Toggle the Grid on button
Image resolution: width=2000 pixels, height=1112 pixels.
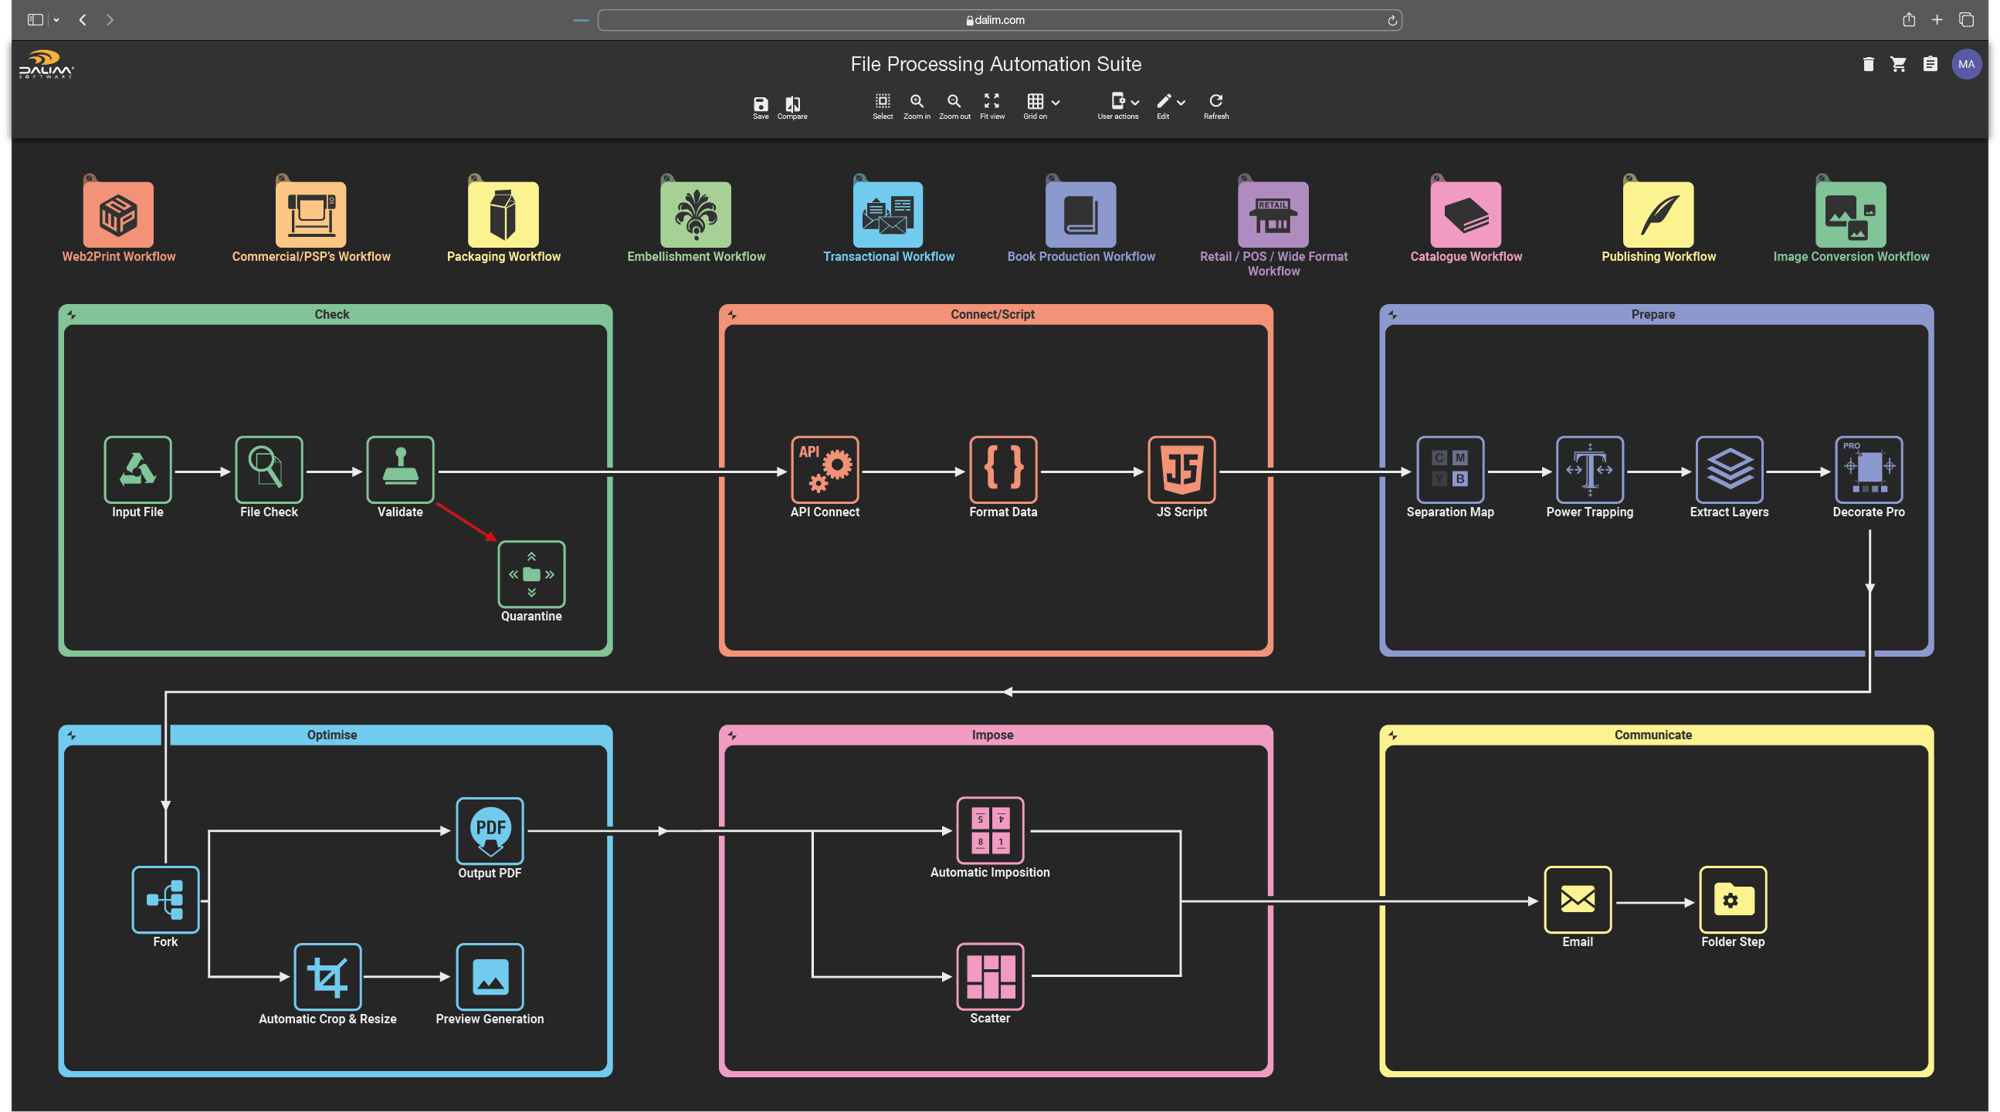1035,102
